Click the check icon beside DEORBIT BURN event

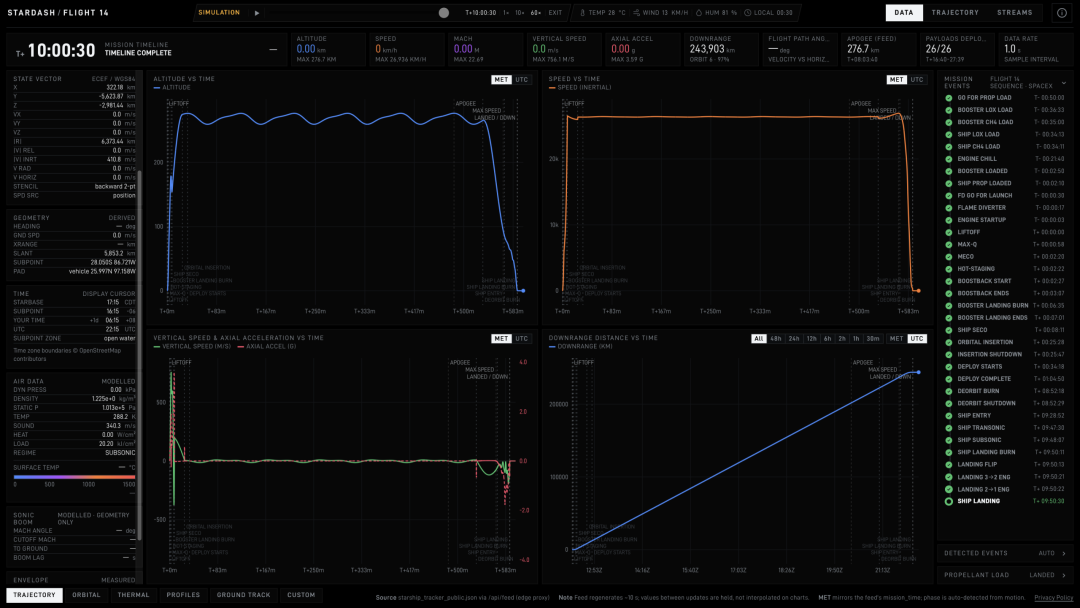(948, 391)
